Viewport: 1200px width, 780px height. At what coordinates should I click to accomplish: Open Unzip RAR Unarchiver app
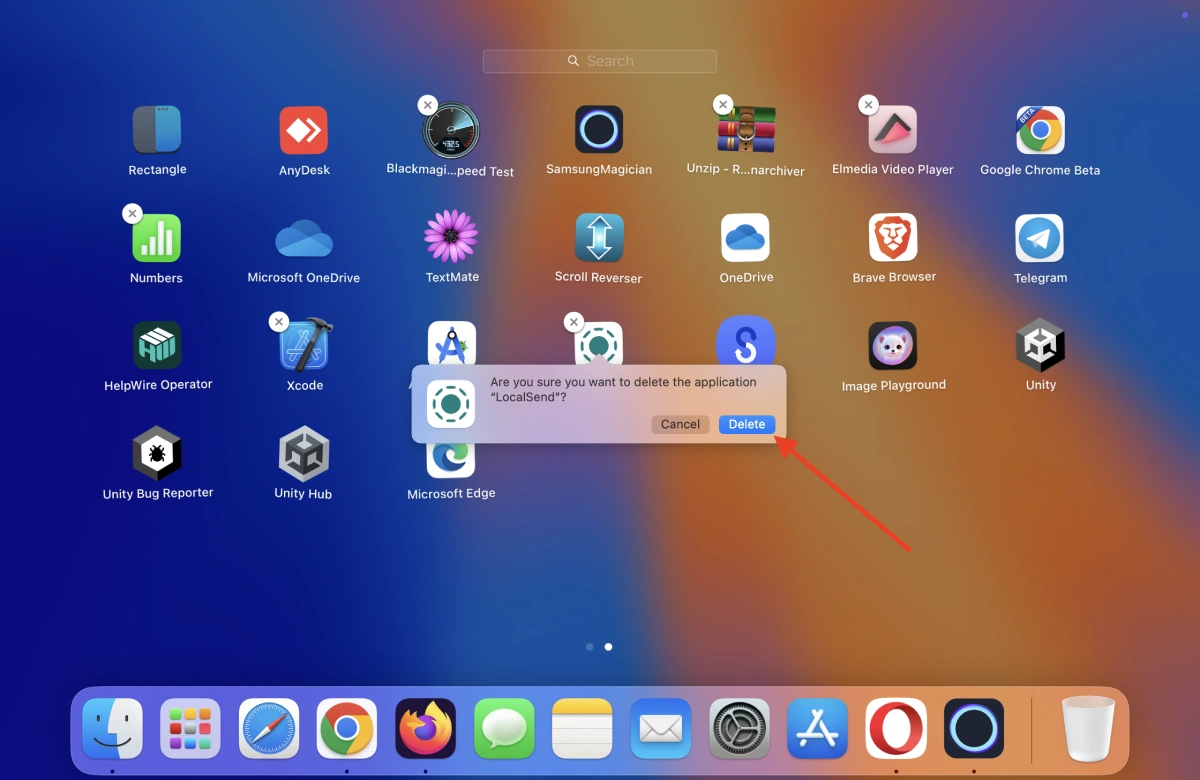point(746,130)
